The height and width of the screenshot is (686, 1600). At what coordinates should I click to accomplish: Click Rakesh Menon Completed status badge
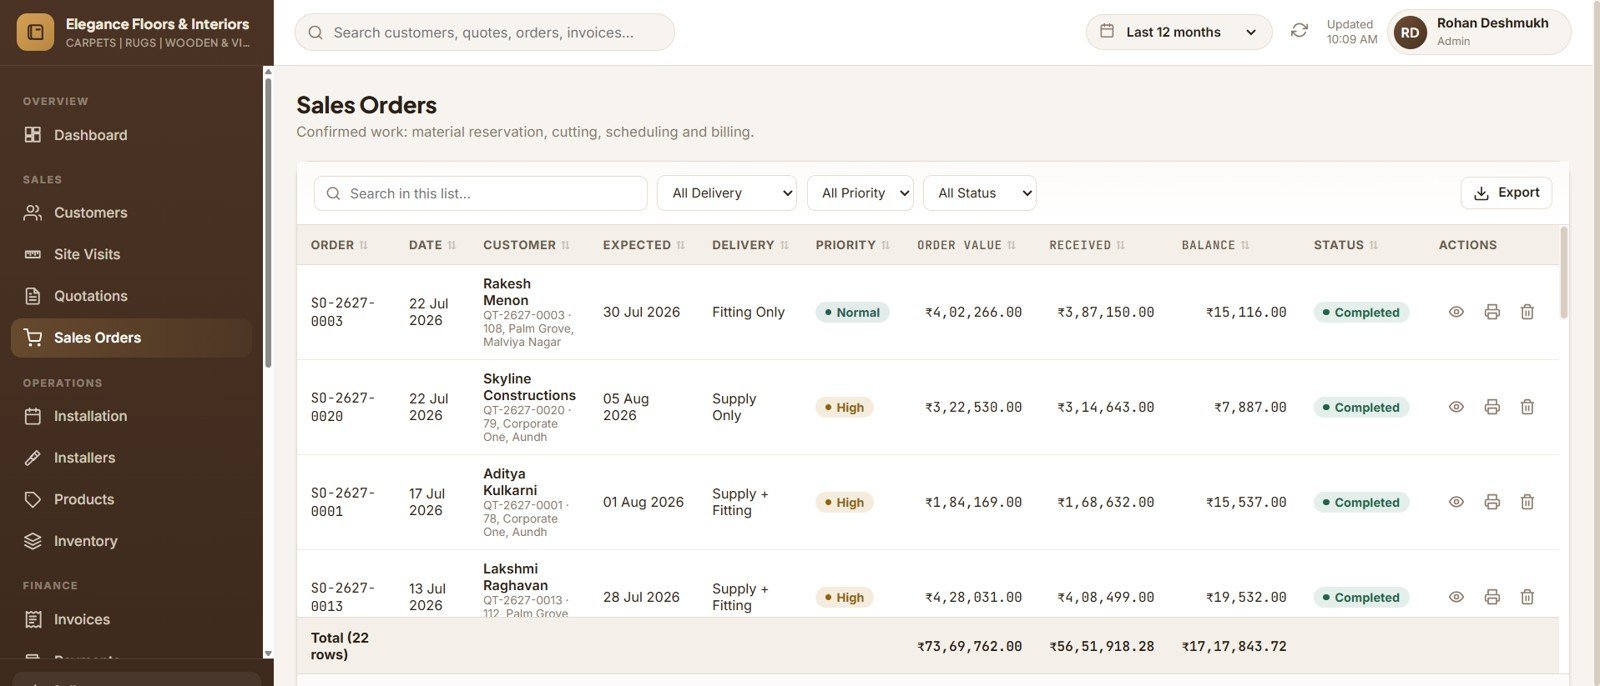[x=1361, y=312]
